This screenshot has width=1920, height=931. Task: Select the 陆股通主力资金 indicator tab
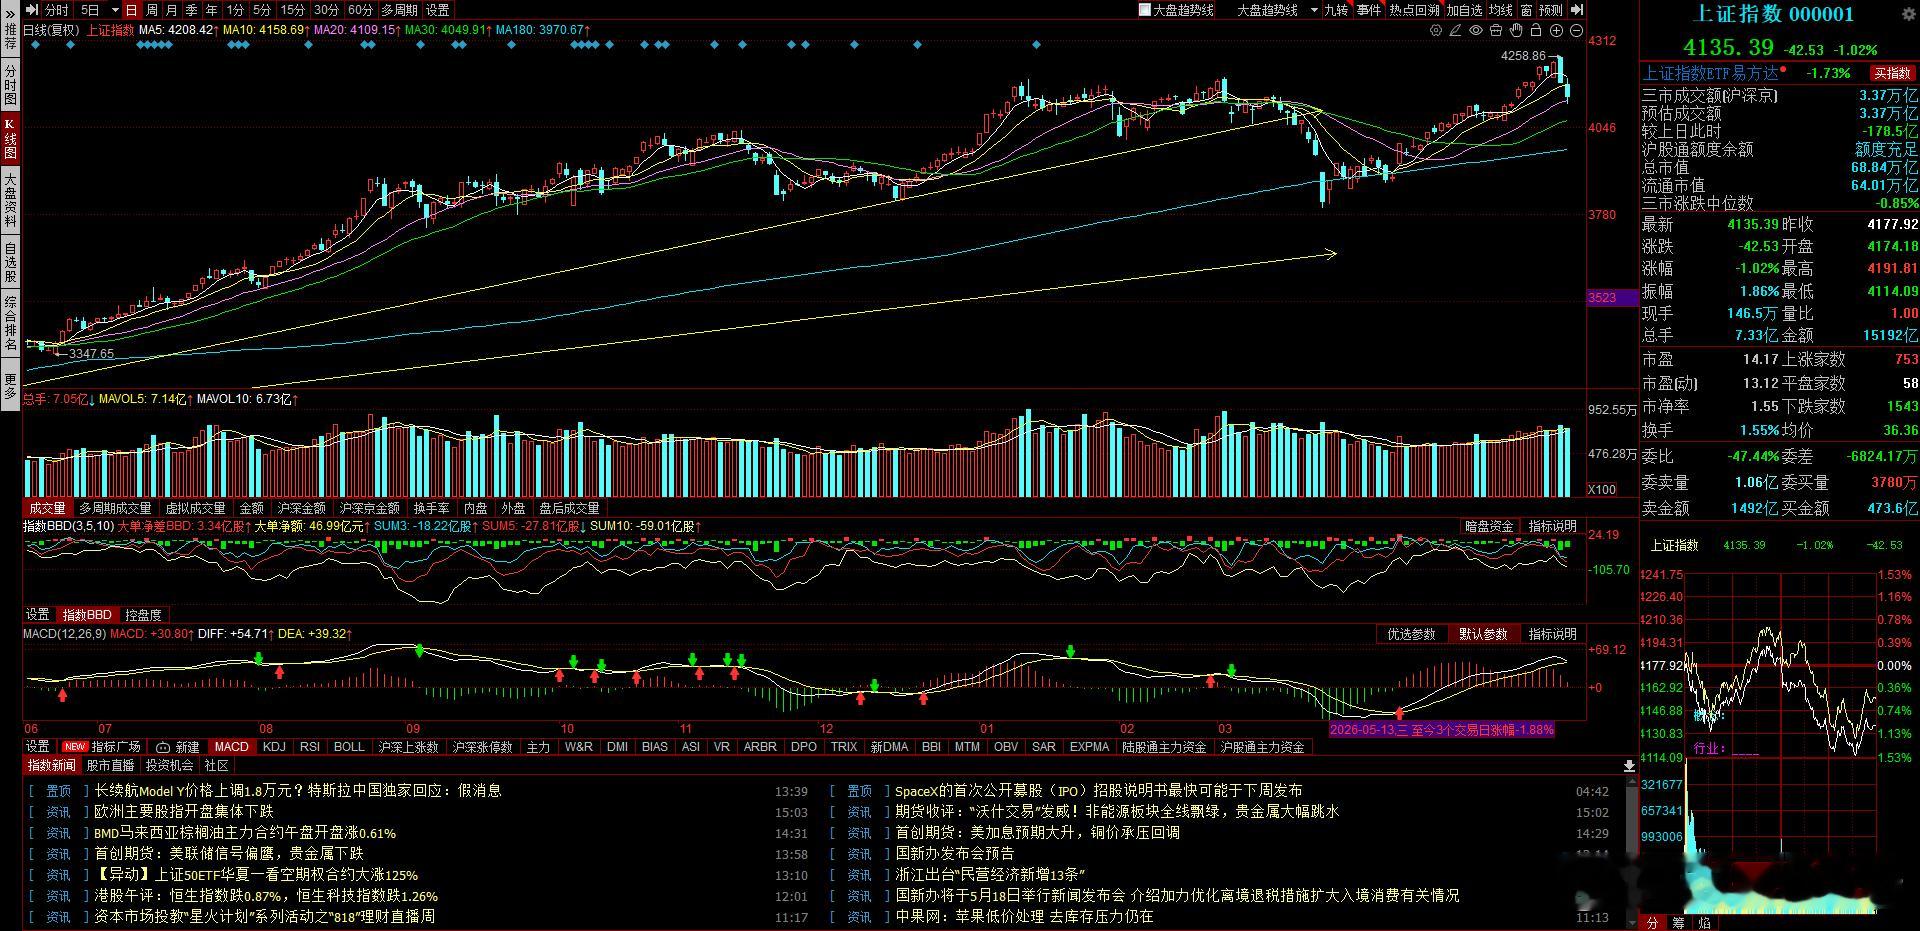pos(1164,747)
